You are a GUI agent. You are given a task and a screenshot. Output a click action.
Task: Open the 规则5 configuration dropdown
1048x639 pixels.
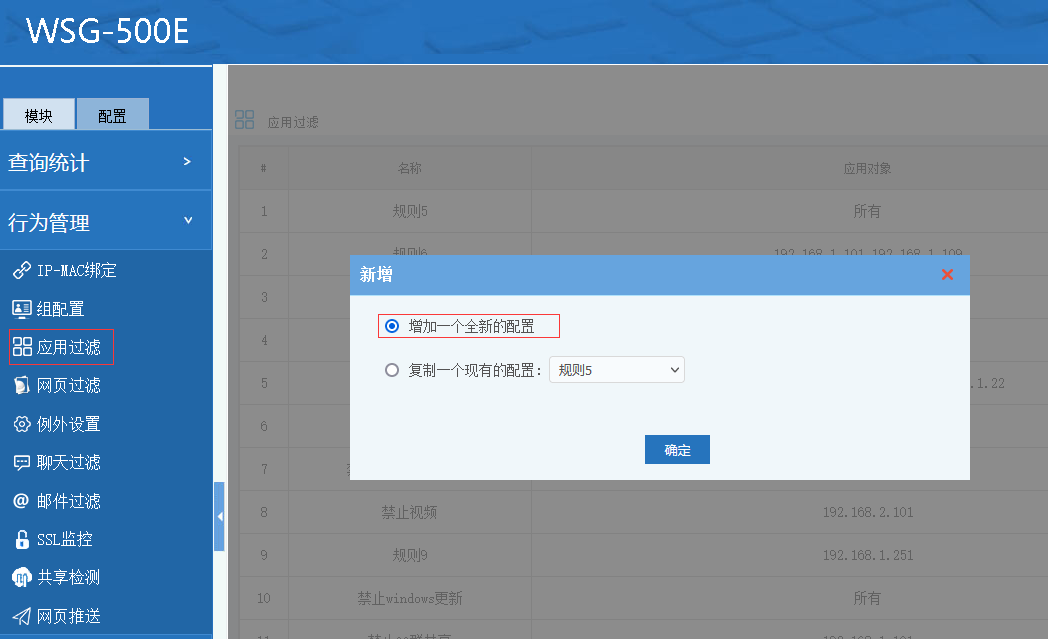point(616,370)
